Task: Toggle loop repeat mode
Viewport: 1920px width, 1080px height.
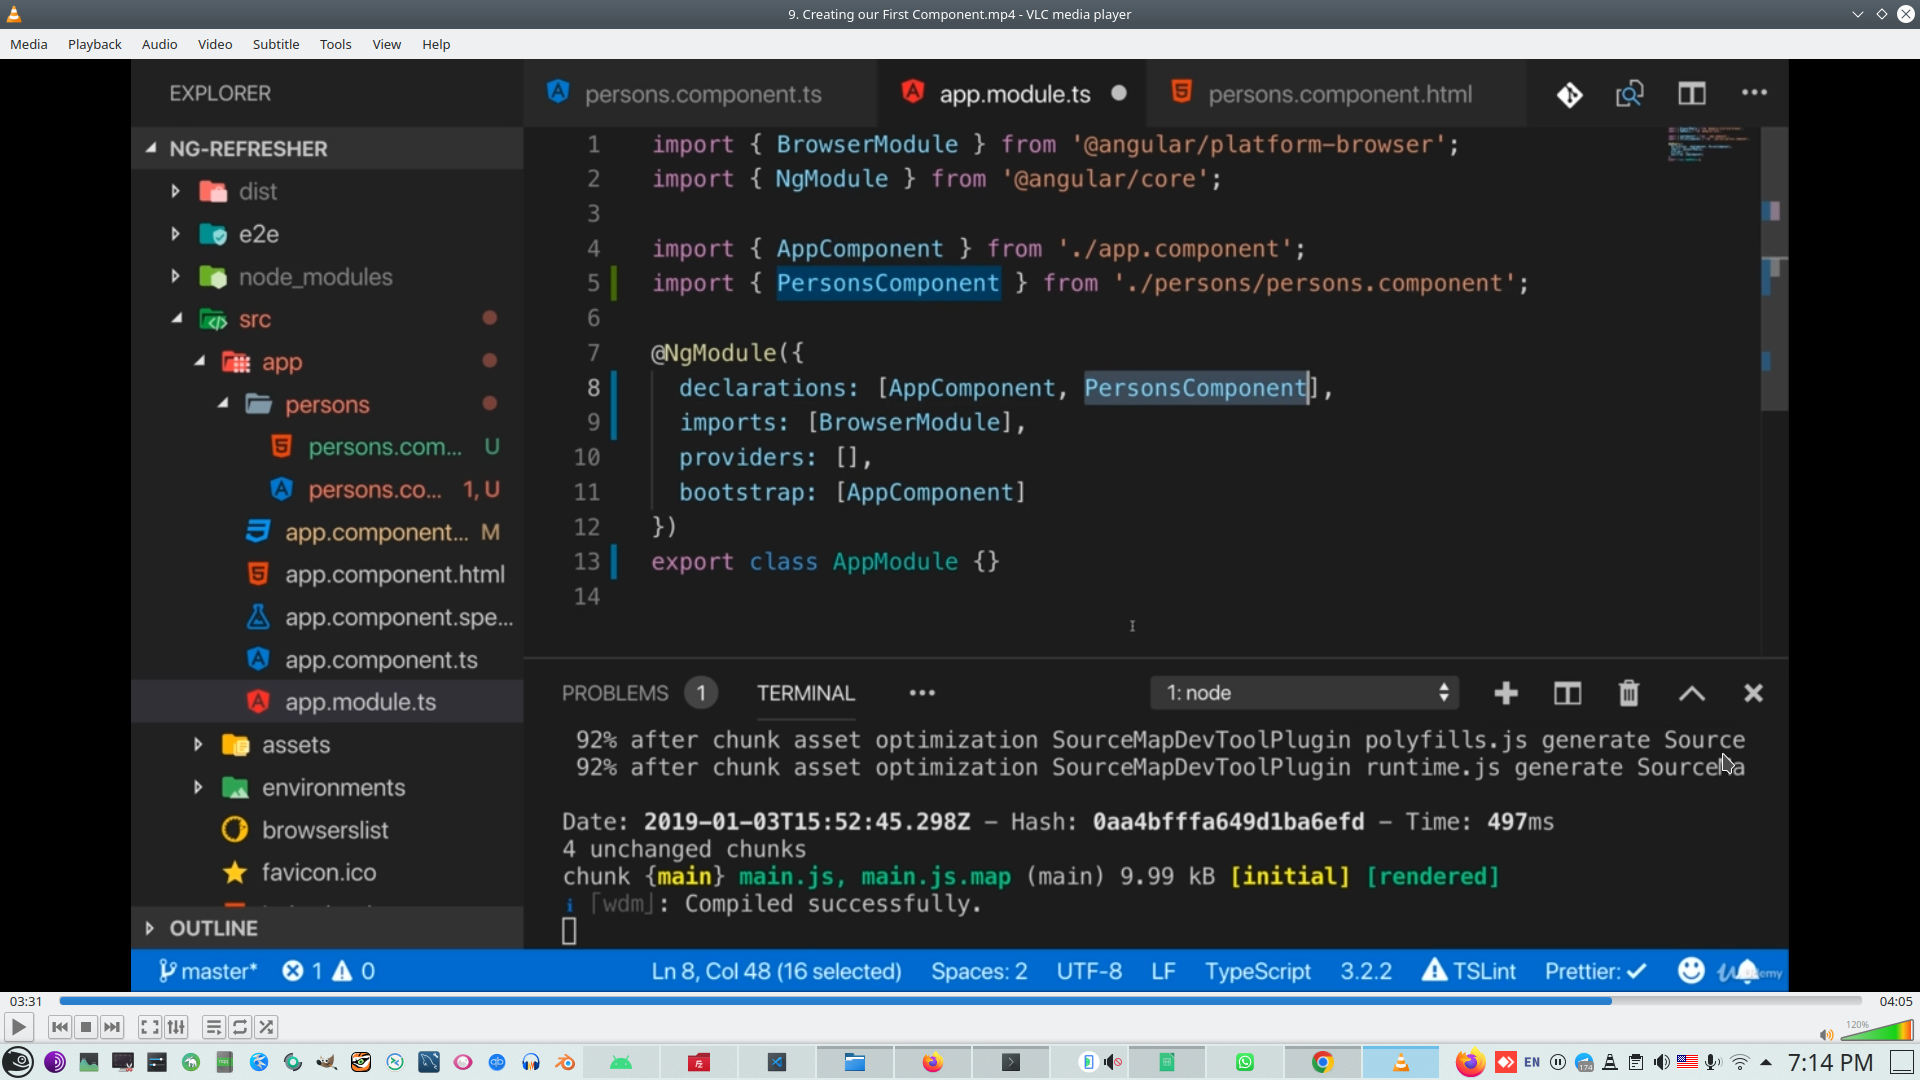Action: pos(240,1027)
